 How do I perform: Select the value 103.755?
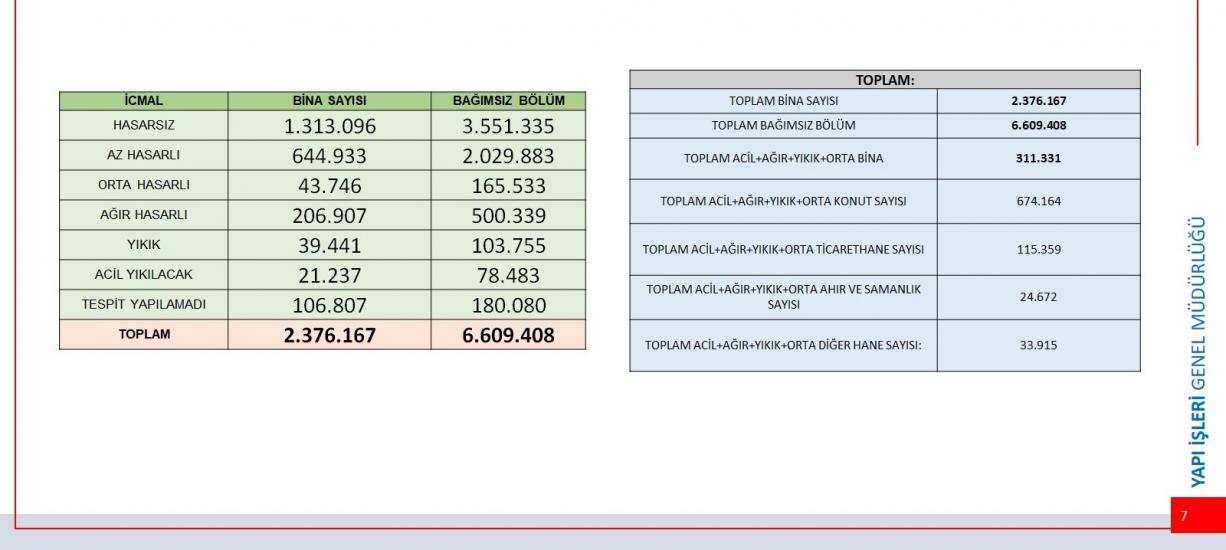[x=509, y=245]
